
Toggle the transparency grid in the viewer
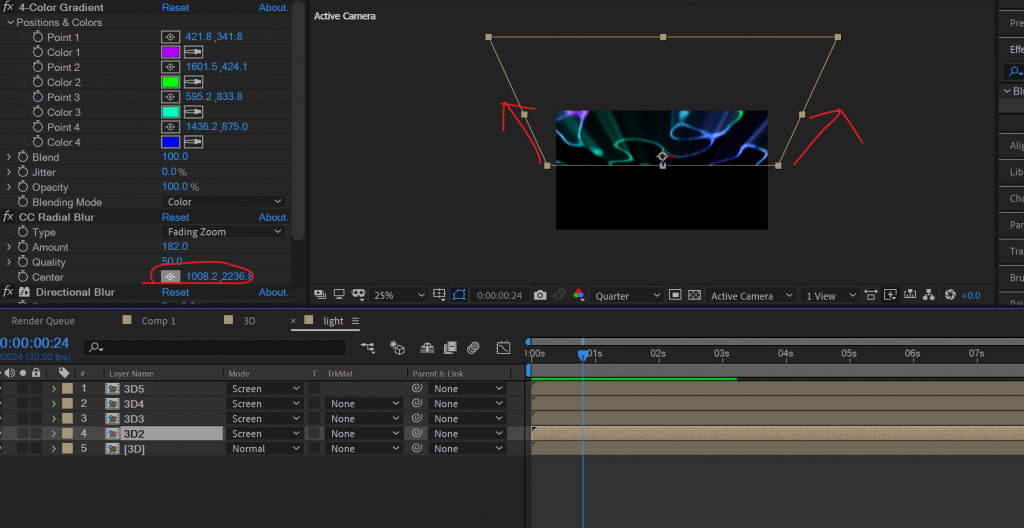(694, 296)
